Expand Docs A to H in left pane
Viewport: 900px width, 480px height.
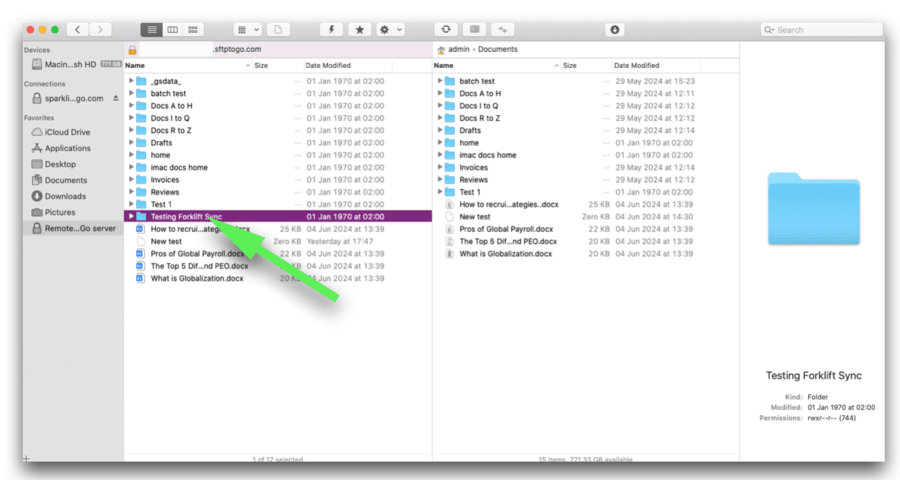(131, 106)
